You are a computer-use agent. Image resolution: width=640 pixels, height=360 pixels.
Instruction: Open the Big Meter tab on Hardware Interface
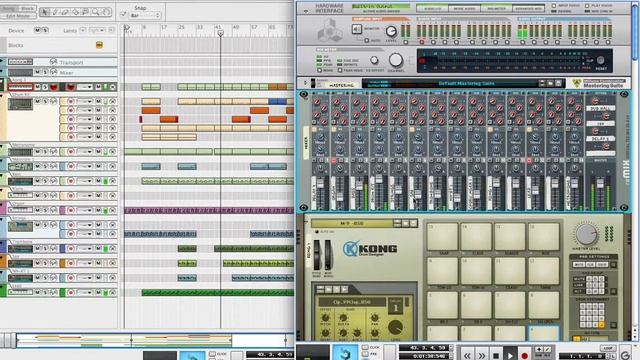click(496, 8)
